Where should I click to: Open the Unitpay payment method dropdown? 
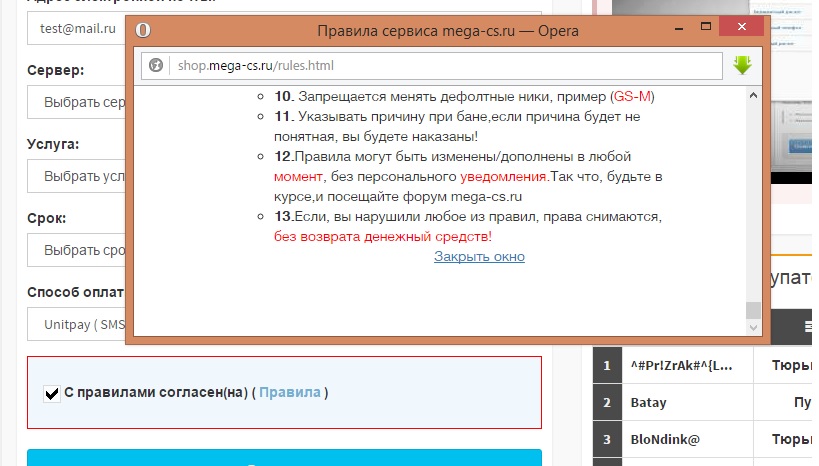(76, 324)
